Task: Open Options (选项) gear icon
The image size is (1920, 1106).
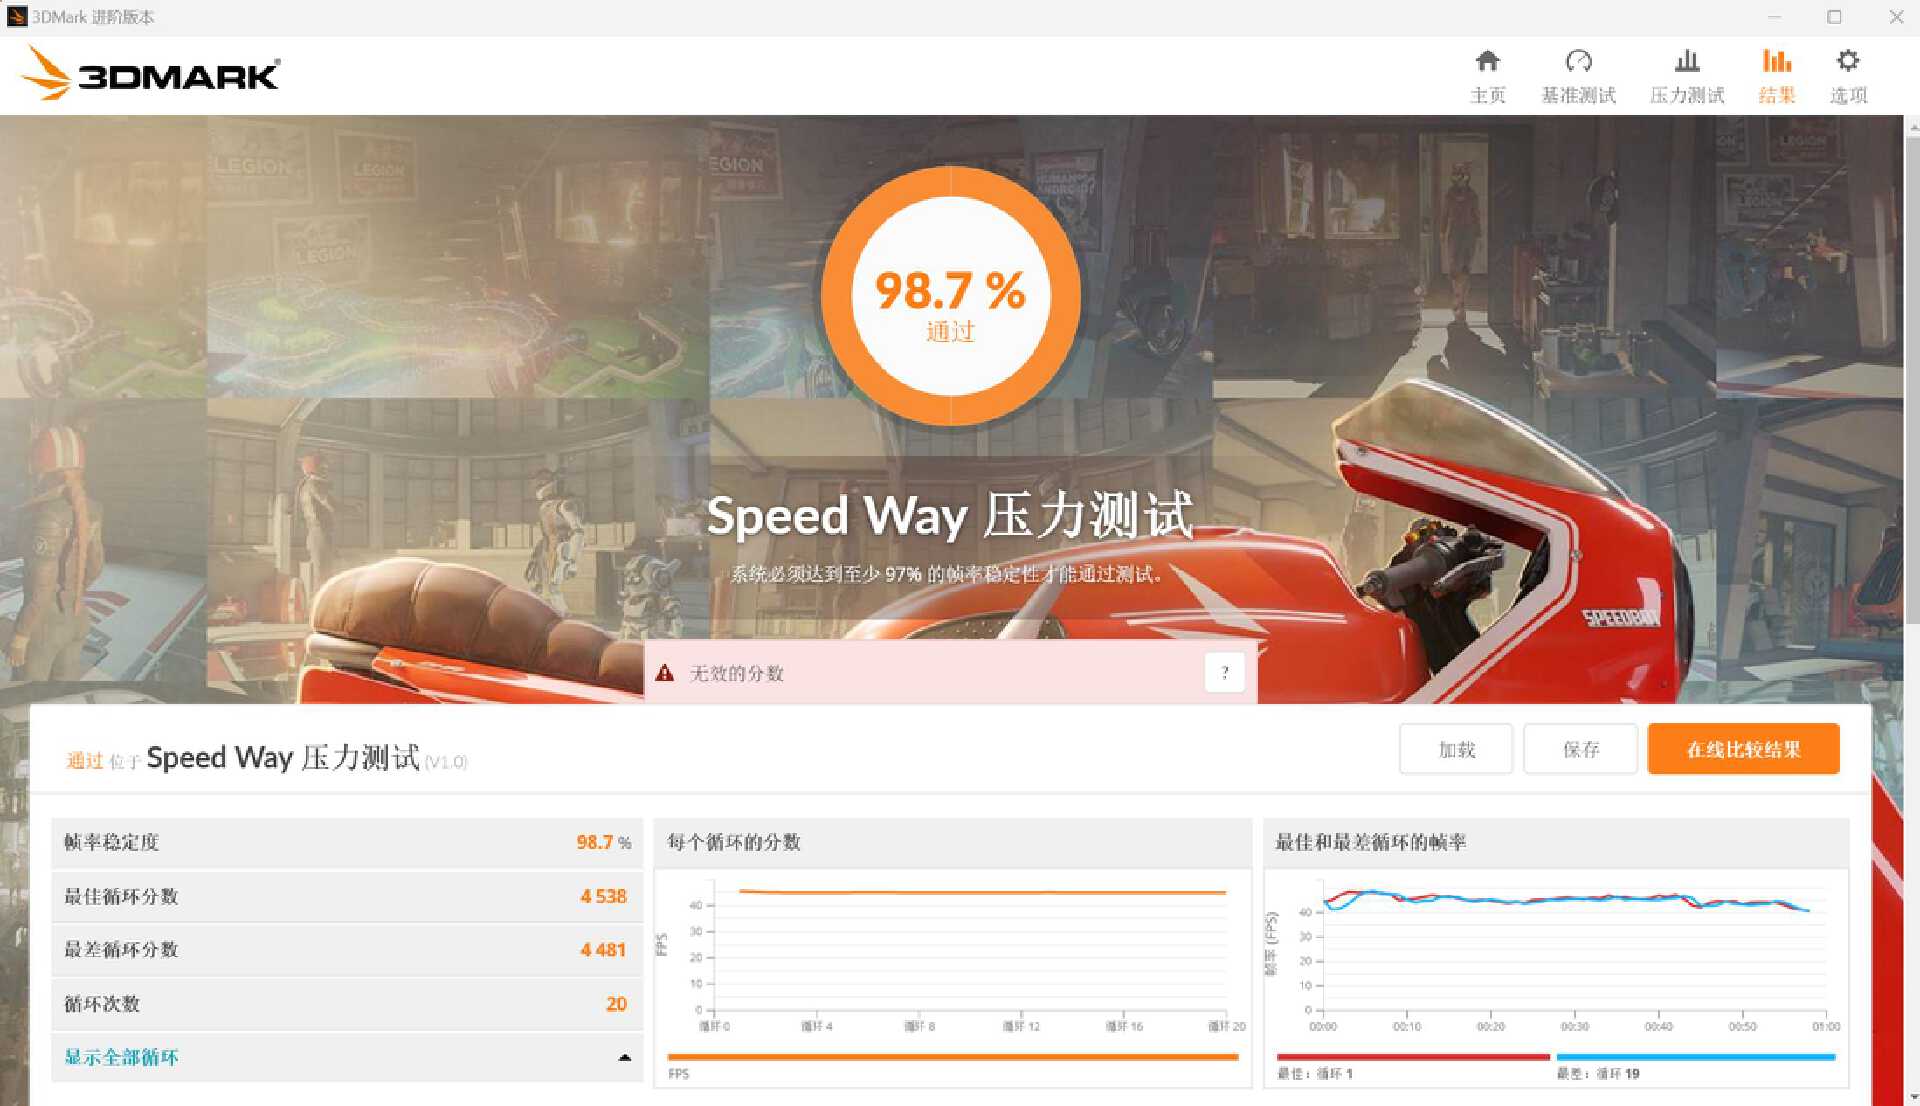Action: pyautogui.click(x=1848, y=62)
